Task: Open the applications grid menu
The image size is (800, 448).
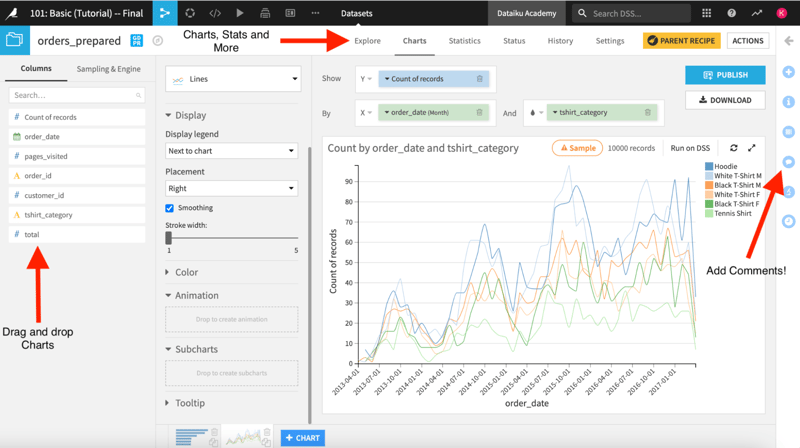Action: 707,13
